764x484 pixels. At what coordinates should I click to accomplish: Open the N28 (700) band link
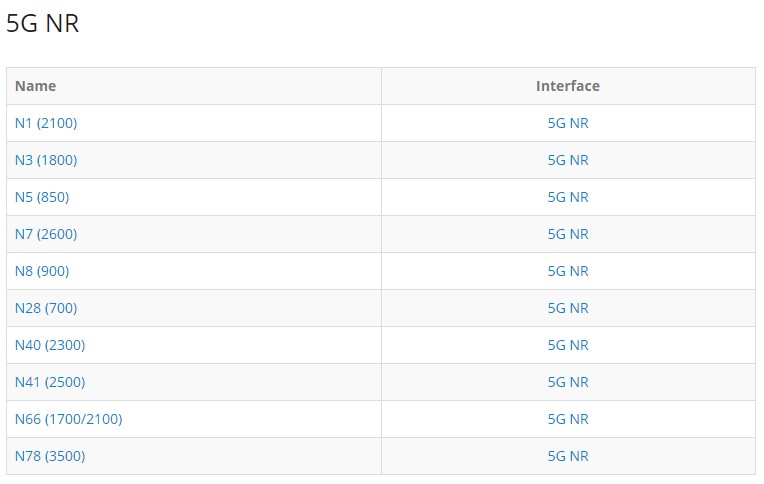[x=46, y=308]
